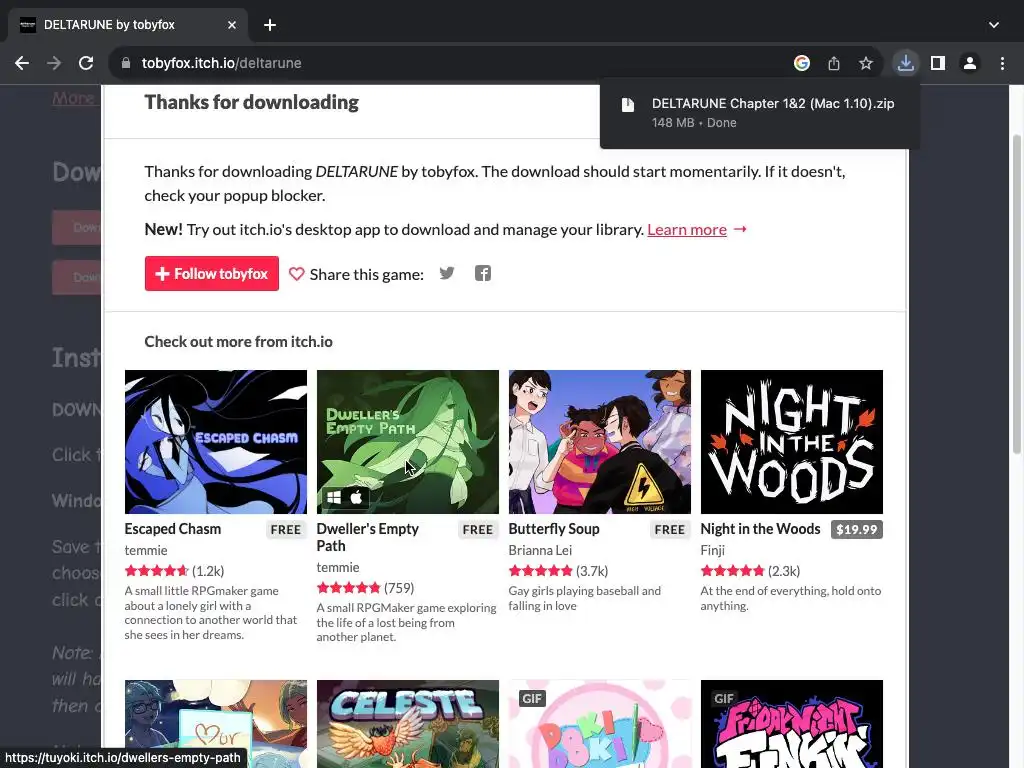Click the page vertical scrollbar
The height and width of the screenshot is (768, 1024).
coord(1017,294)
